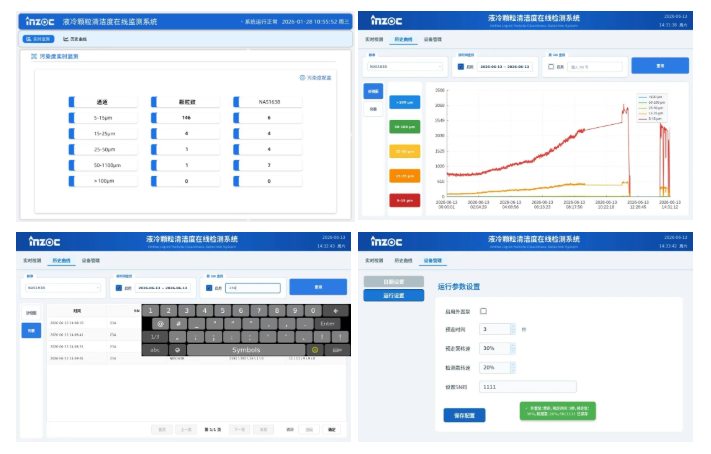711x454 pixels.
Task: Select 运行设置 sidebar button in settings
Action: [x=394, y=295]
